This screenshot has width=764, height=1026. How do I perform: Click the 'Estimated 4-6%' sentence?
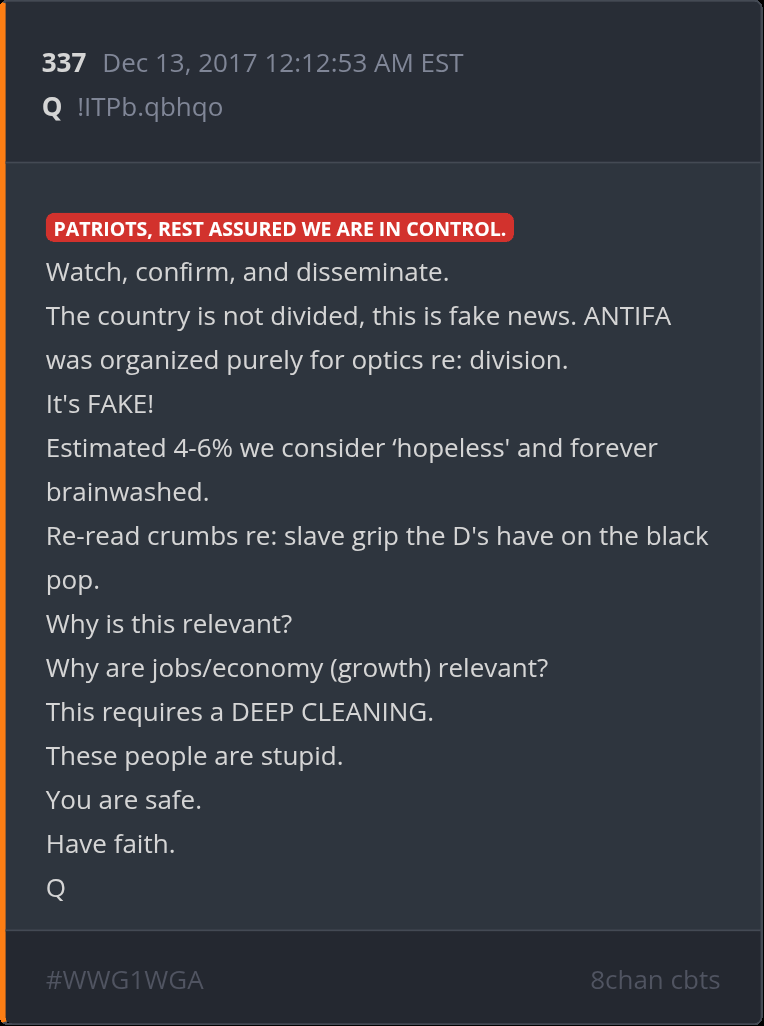tap(352, 470)
